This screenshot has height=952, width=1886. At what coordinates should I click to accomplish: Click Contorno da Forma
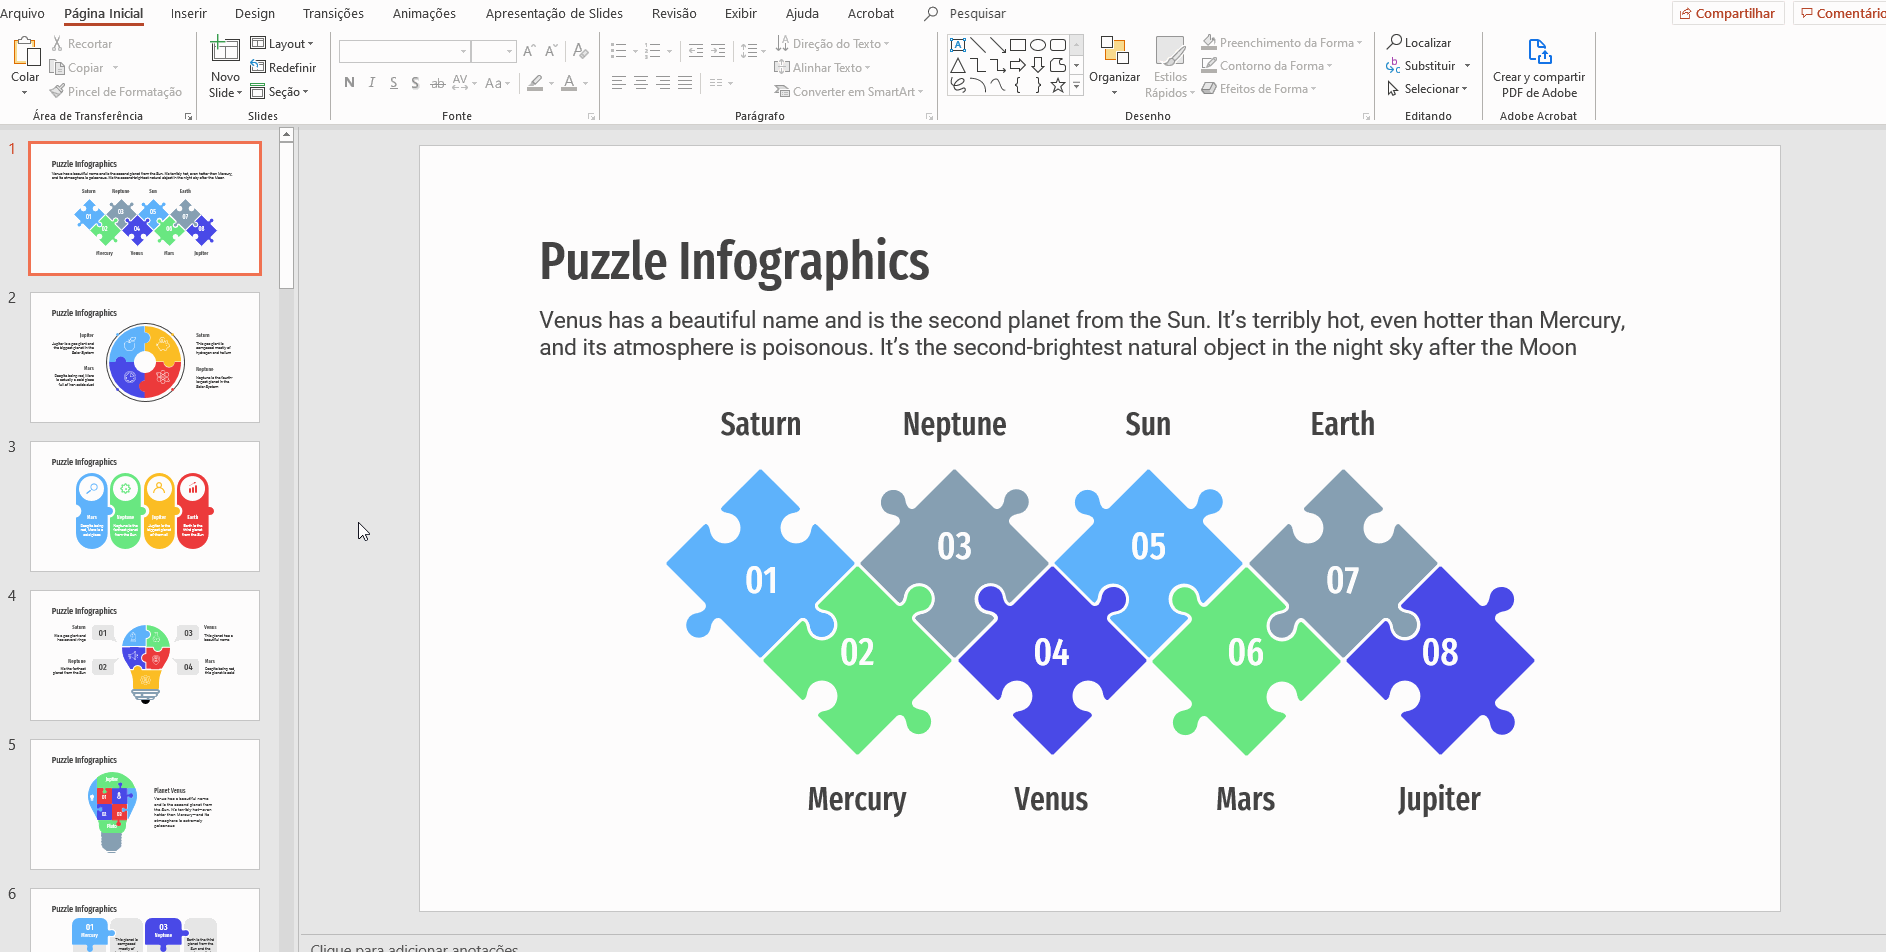pos(1268,65)
